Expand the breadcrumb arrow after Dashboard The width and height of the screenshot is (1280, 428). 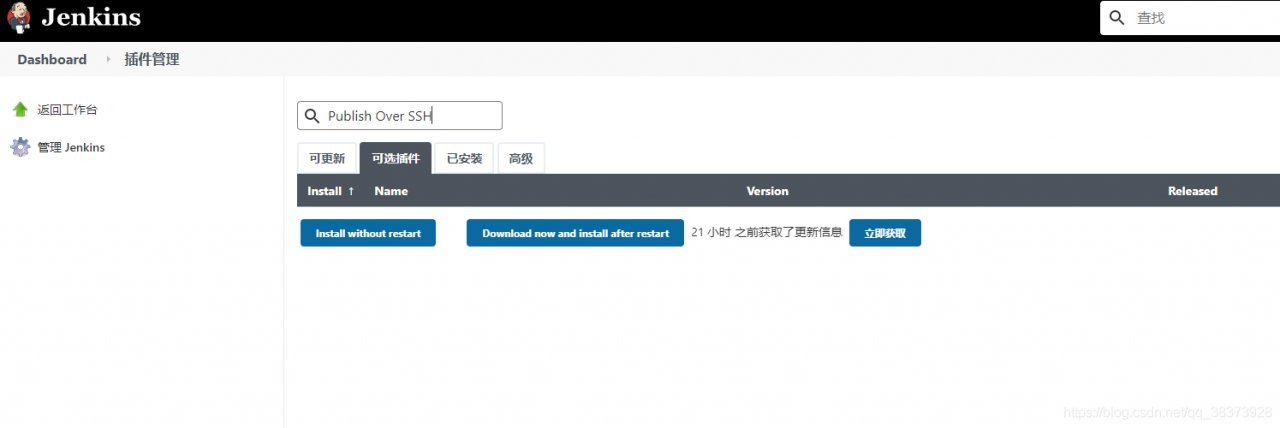point(108,60)
